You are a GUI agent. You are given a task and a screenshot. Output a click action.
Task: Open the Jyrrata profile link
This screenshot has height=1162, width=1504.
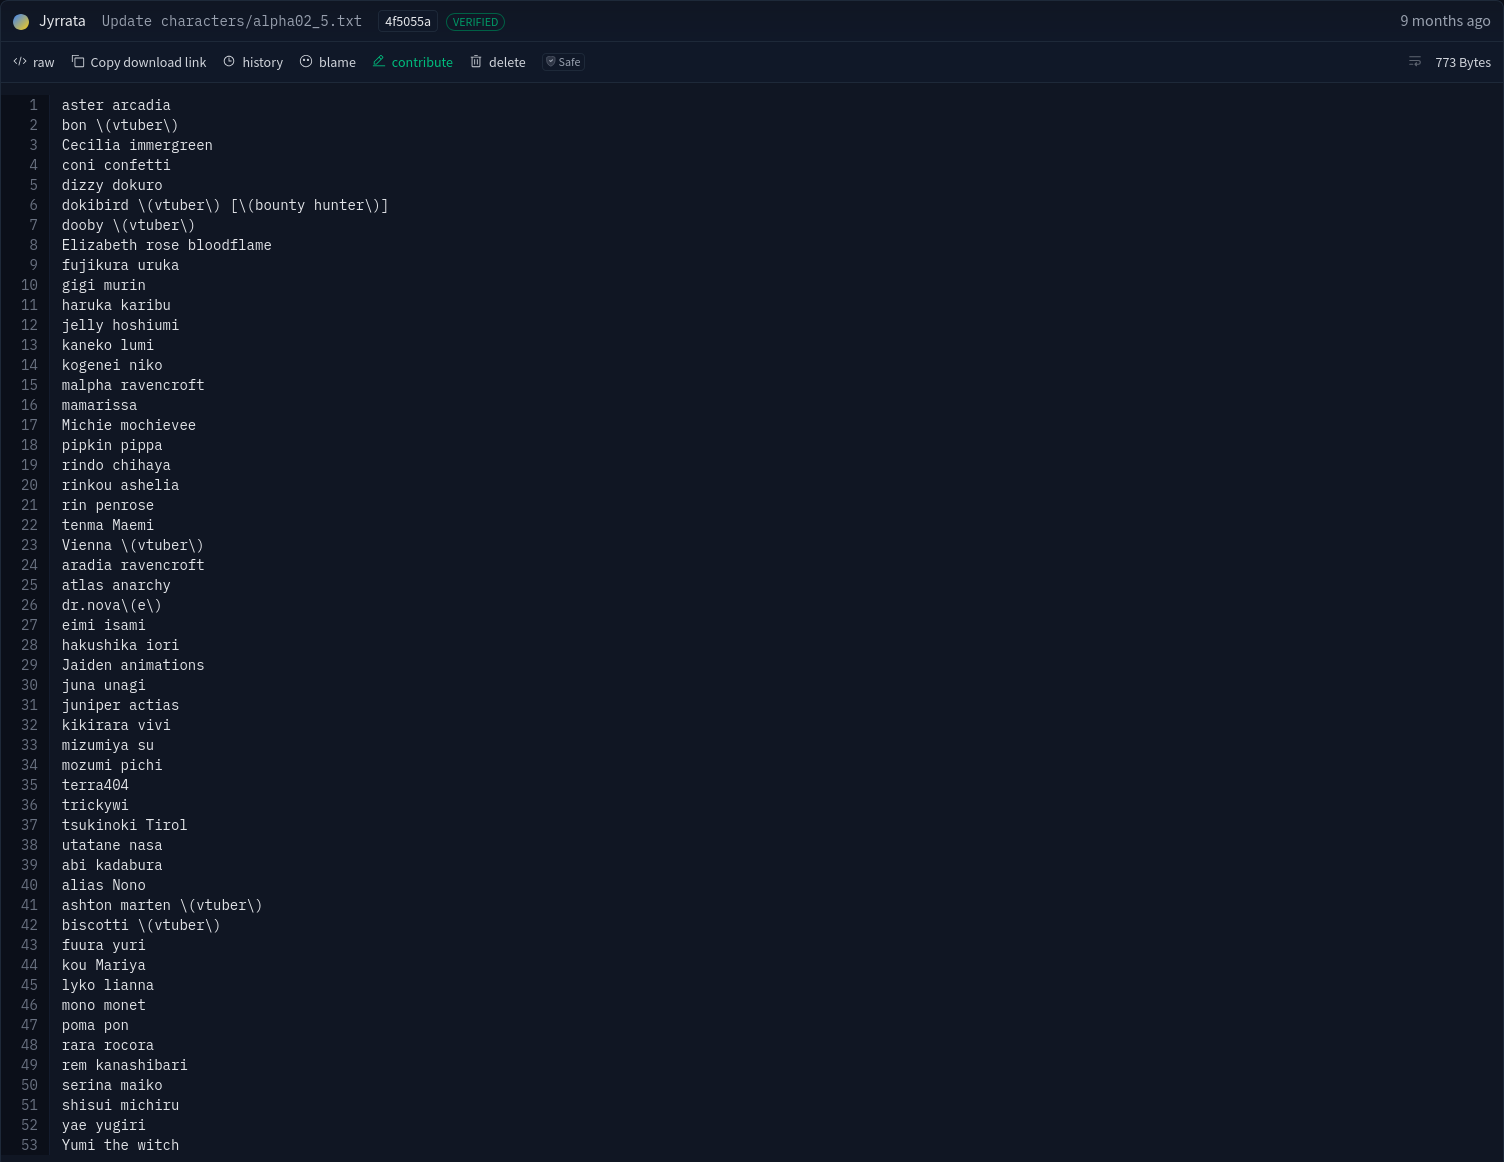pos(62,21)
